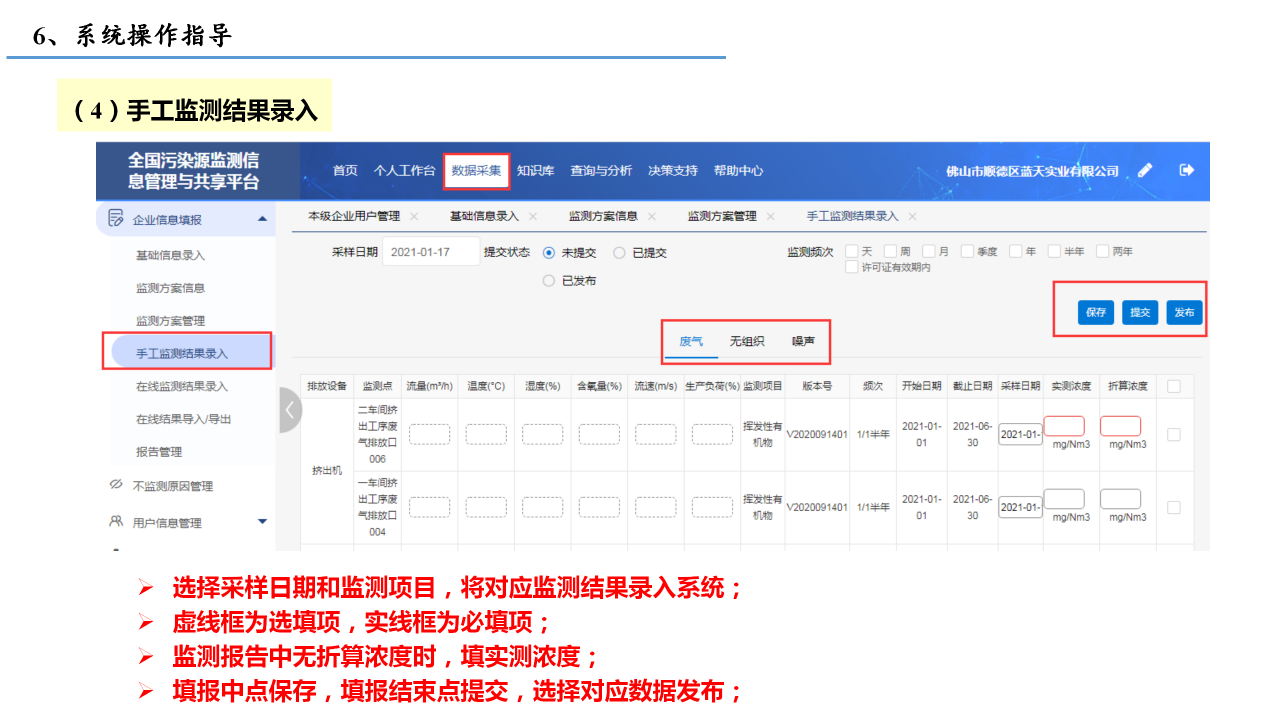Tick the table header select-all checkbox
The image size is (1280, 720).
click(1173, 386)
